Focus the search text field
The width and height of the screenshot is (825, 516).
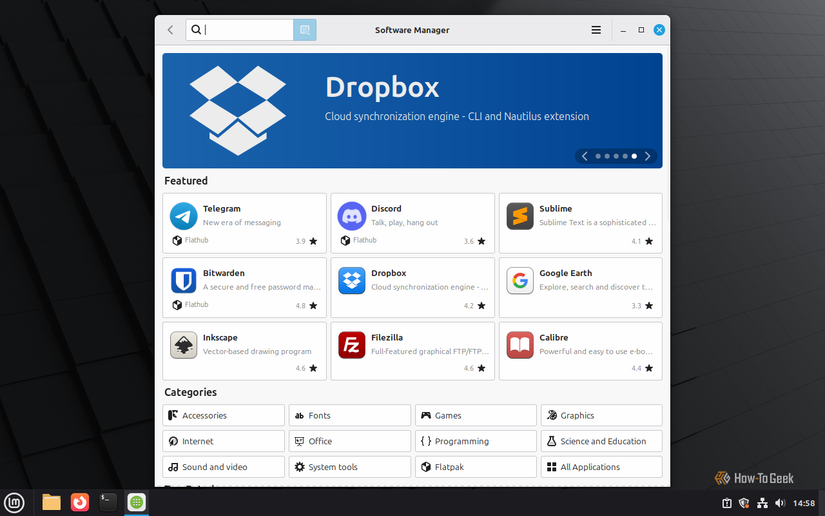point(240,30)
